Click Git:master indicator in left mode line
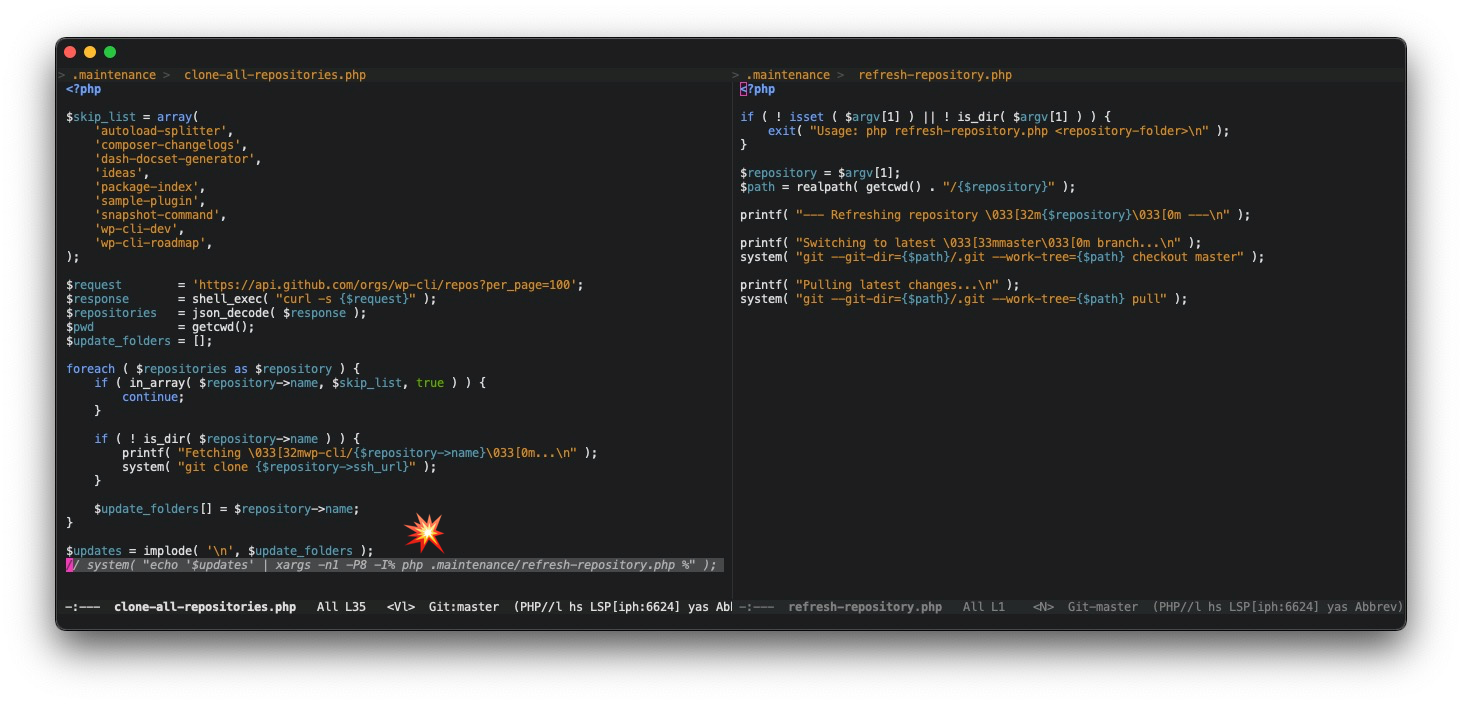Image resolution: width=1462 pixels, height=704 pixels. (x=464, y=607)
